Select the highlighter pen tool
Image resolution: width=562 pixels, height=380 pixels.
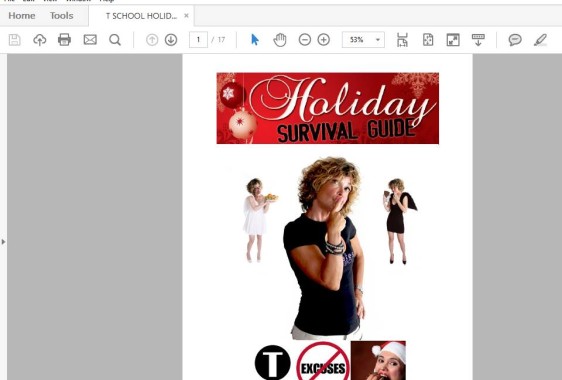coord(540,40)
